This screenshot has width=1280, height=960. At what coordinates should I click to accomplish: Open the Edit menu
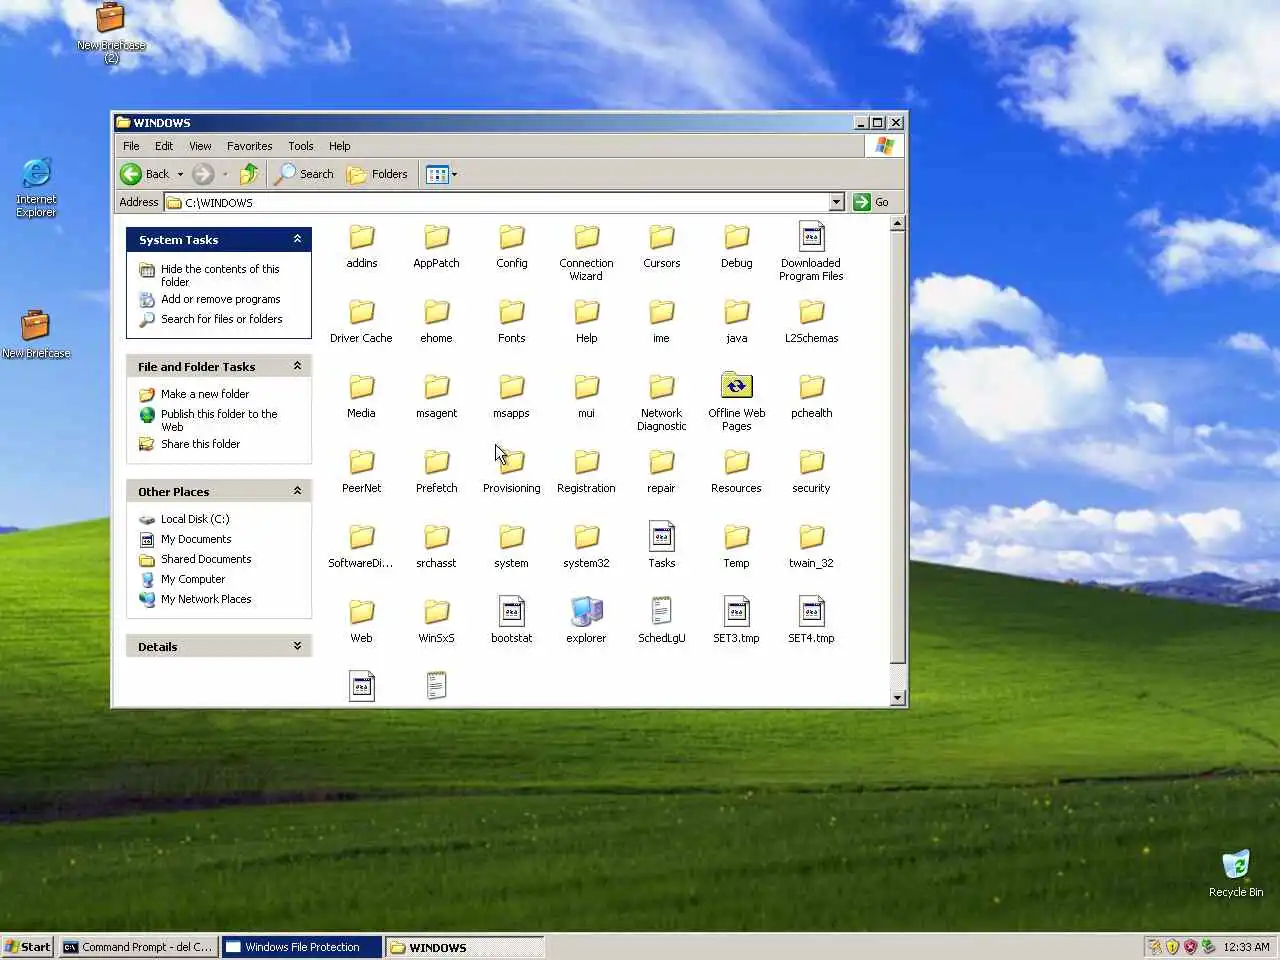(164, 146)
